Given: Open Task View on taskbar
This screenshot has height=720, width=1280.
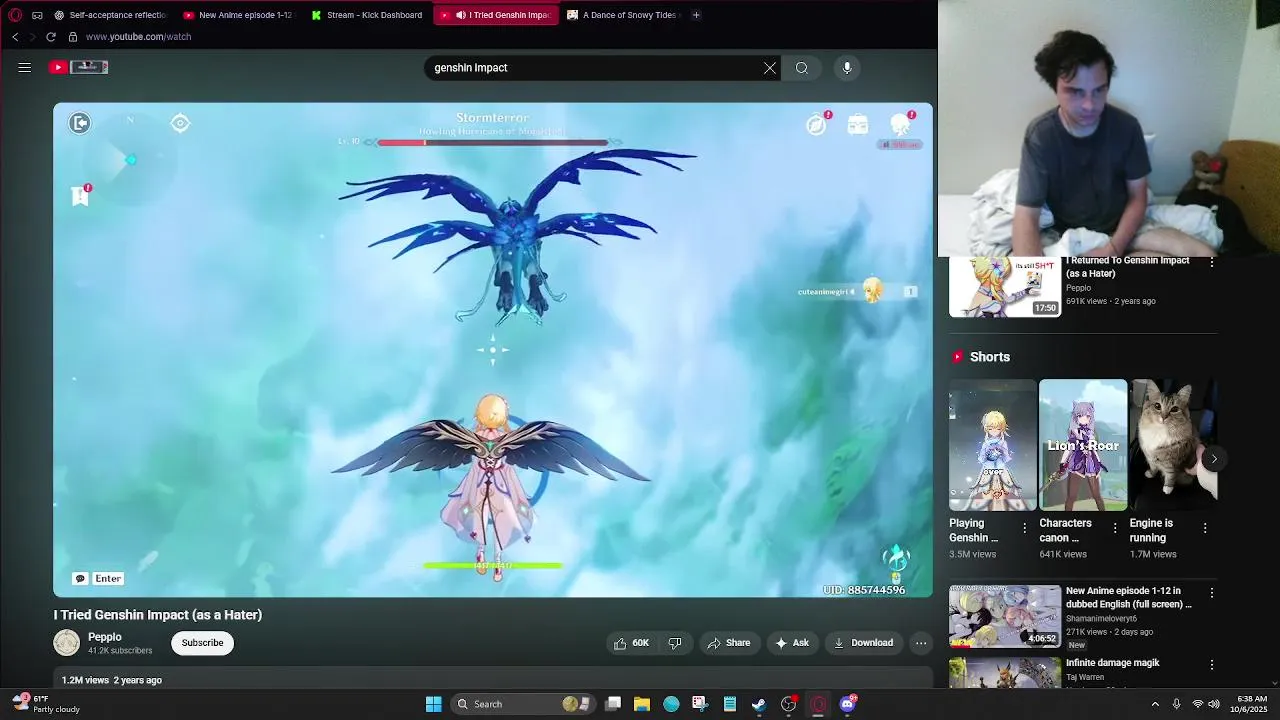Looking at the screenshot, I should click(613, 704).
